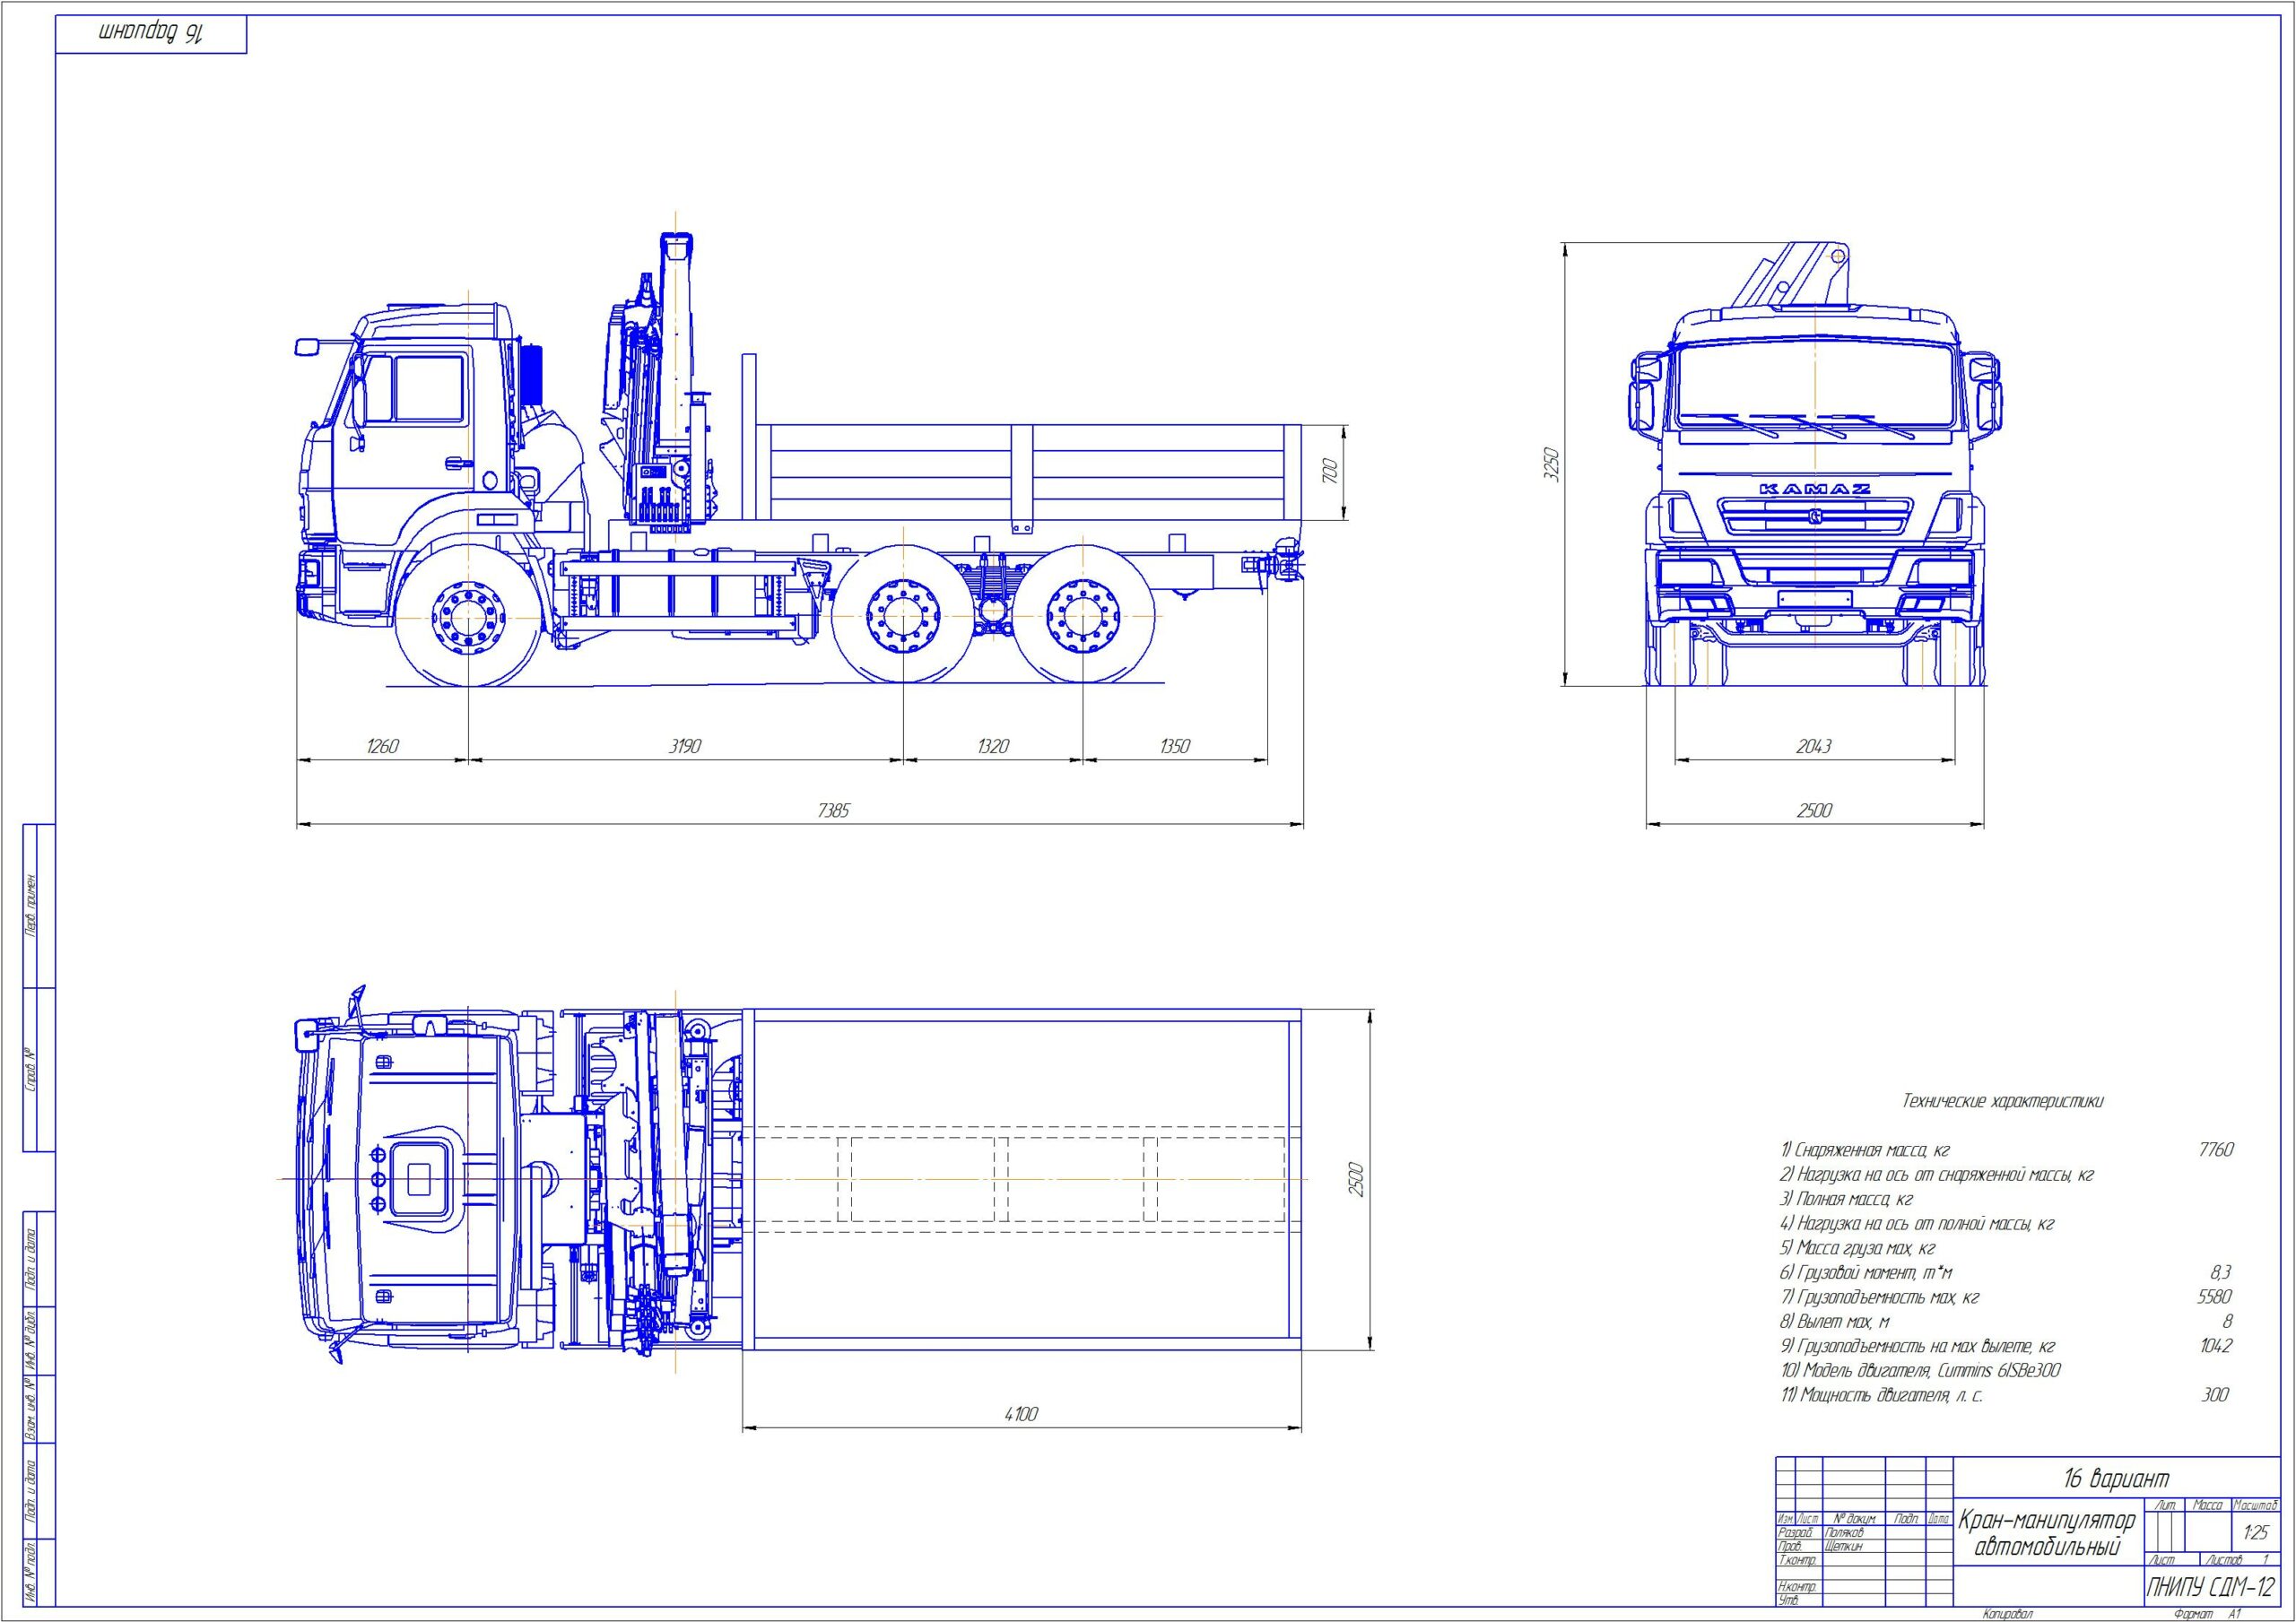Select the 'Технические характеристики' heading
Image resolution: width=2296 pixels, height=1622 pixels.
click(x=2002, y=1101)
